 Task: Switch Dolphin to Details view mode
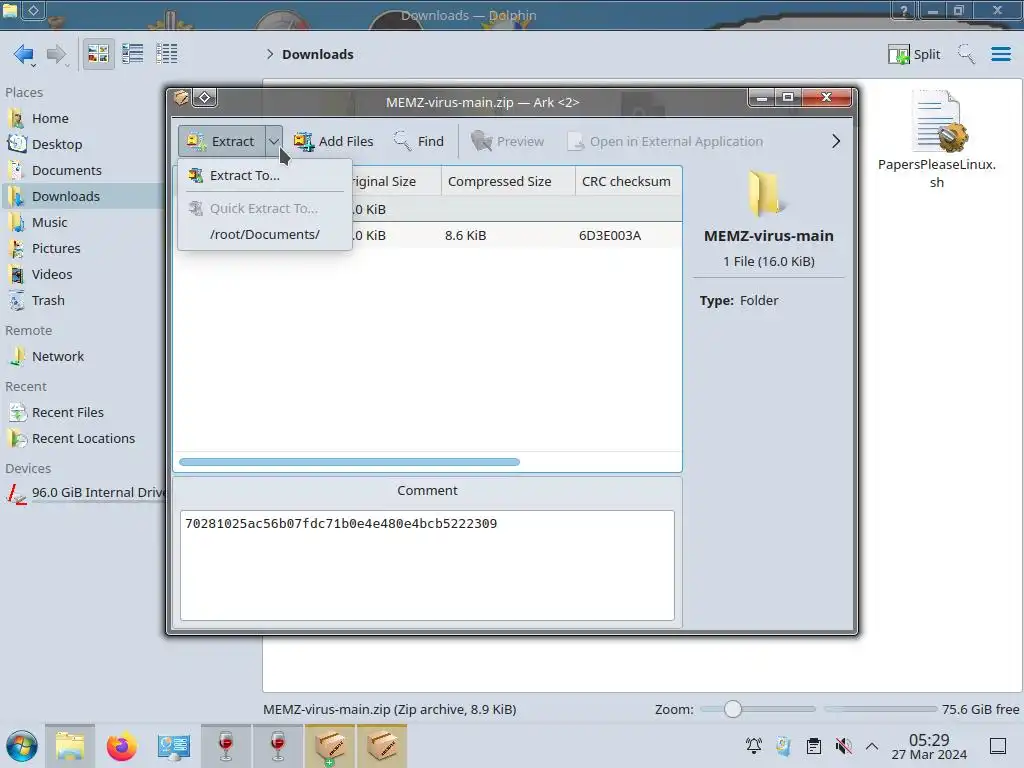click(167, 54)
